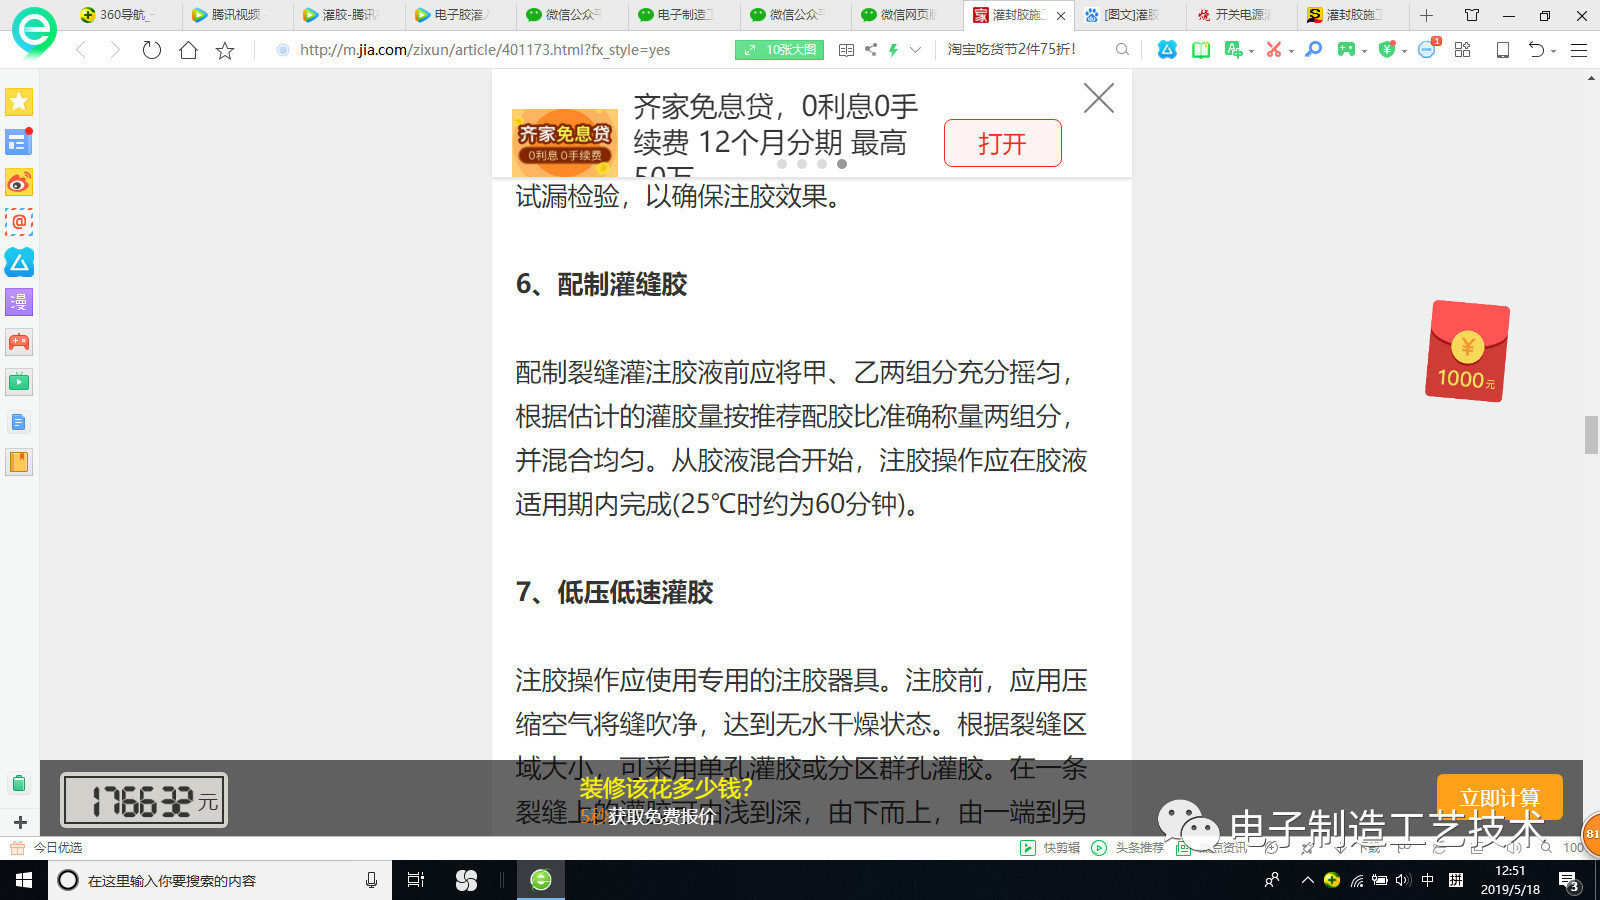Click the 齐家免息贷 ad thumbnail

point(565,142)
